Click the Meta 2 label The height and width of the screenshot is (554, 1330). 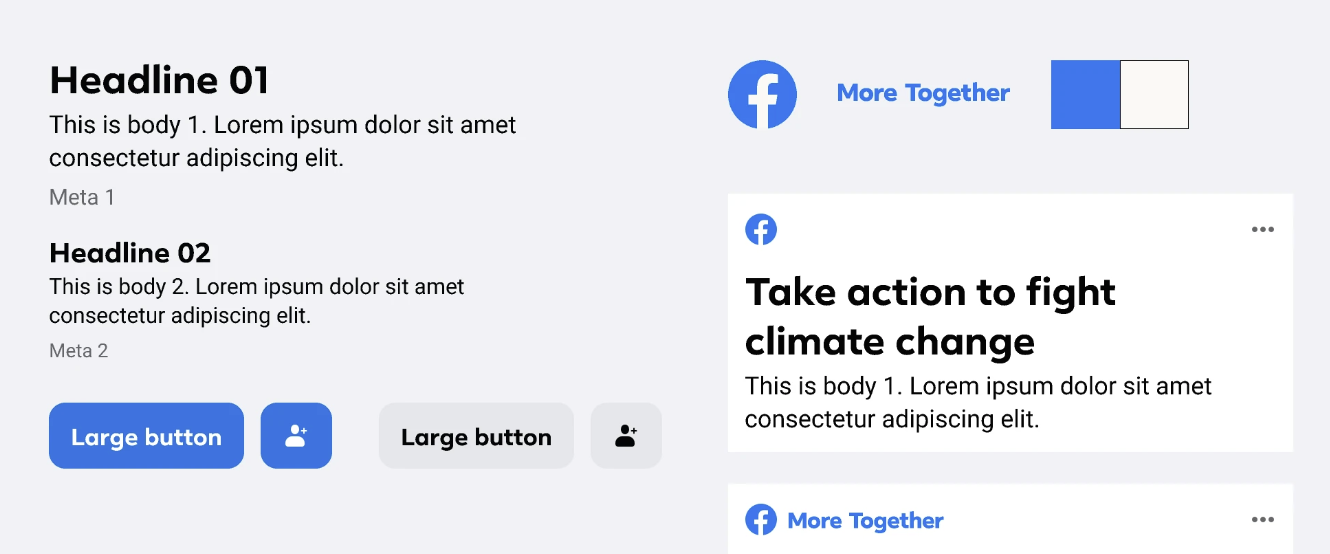[78, 351]
